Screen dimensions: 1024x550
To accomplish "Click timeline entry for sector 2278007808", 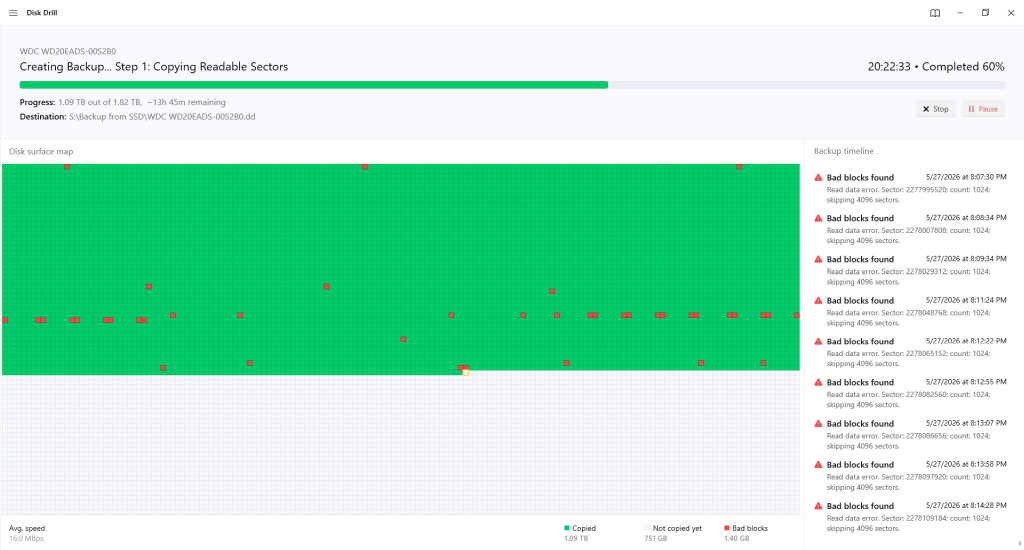I will pos(910,229).
